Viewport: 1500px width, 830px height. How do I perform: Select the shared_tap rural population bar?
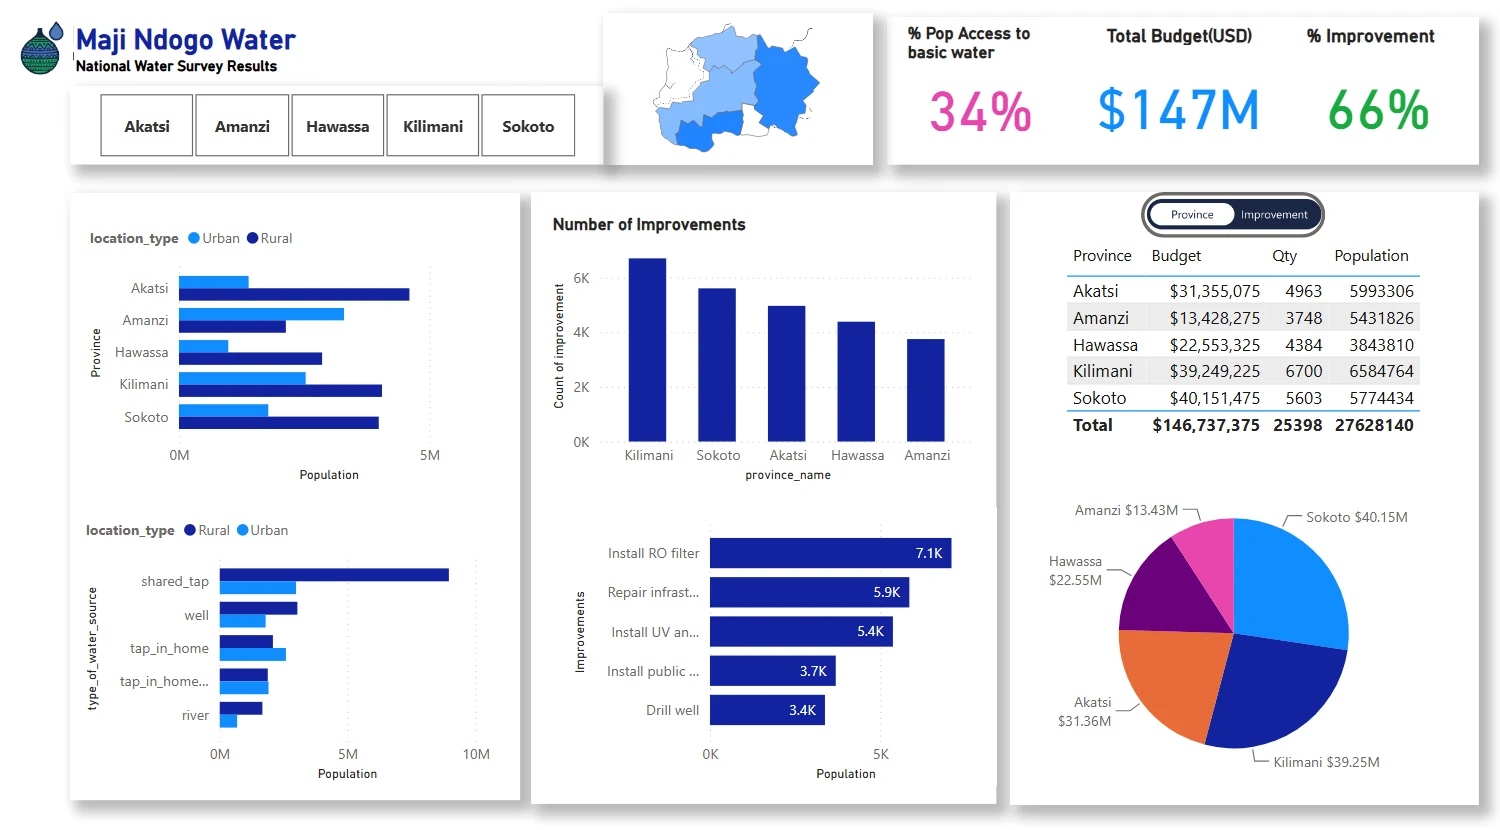pyautogui.click(x=334, y=575)
